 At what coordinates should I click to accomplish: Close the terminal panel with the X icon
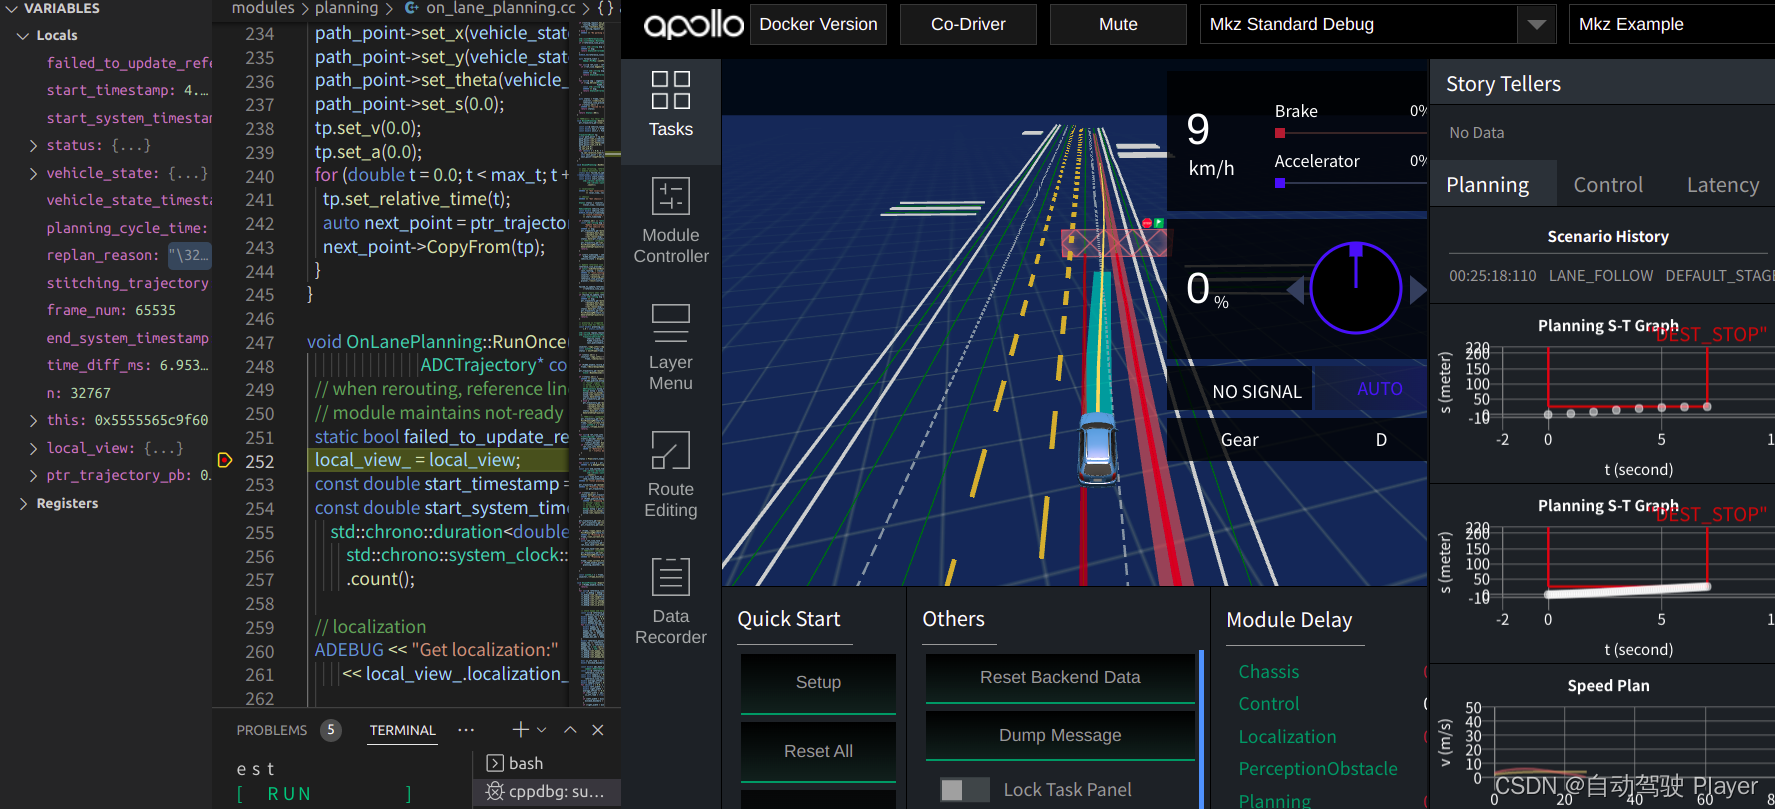598,730
